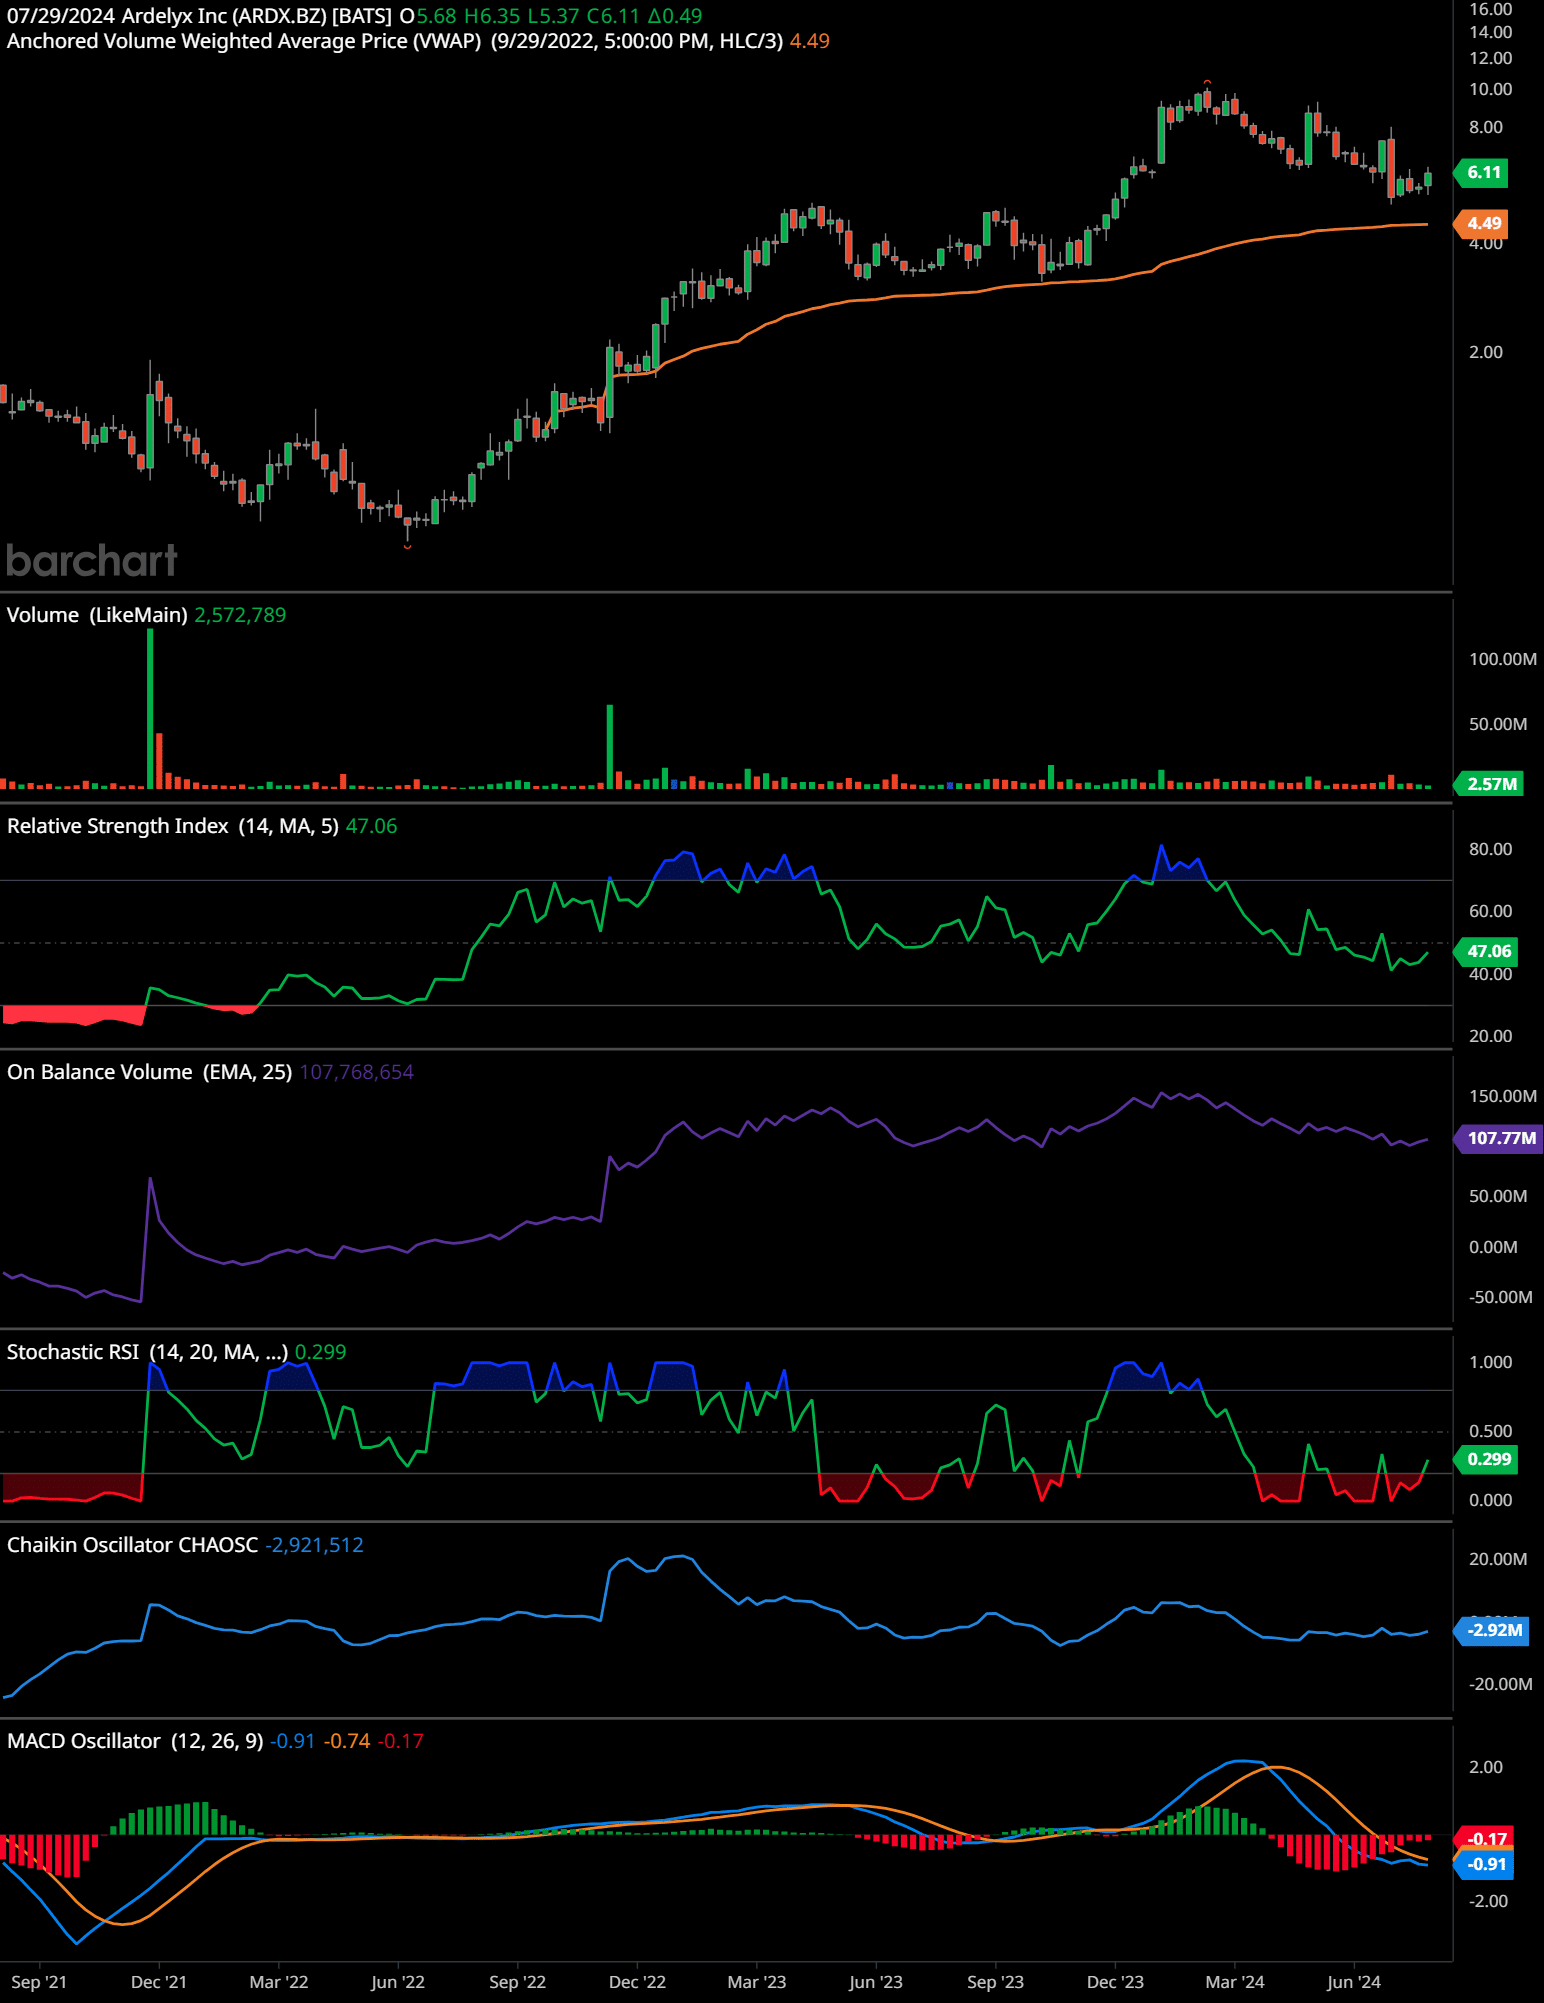Click the Jun '22 date axis label
This screenshot has width=1544, height=2003.
[x=398, y=1982]
